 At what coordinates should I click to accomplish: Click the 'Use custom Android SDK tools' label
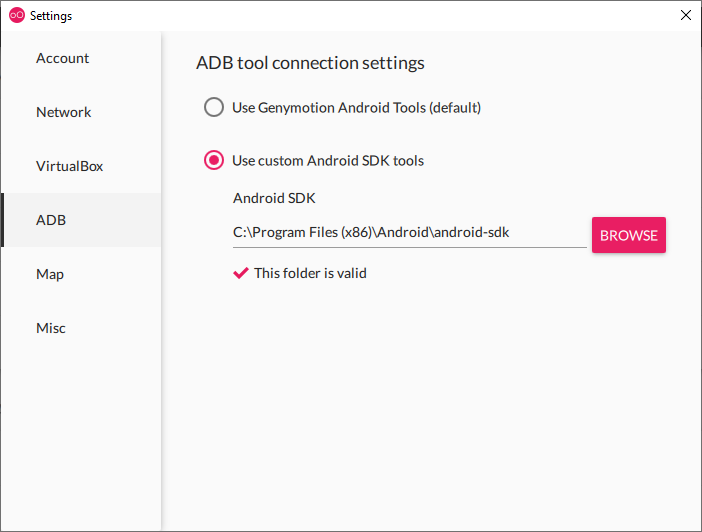click(328, 160)
